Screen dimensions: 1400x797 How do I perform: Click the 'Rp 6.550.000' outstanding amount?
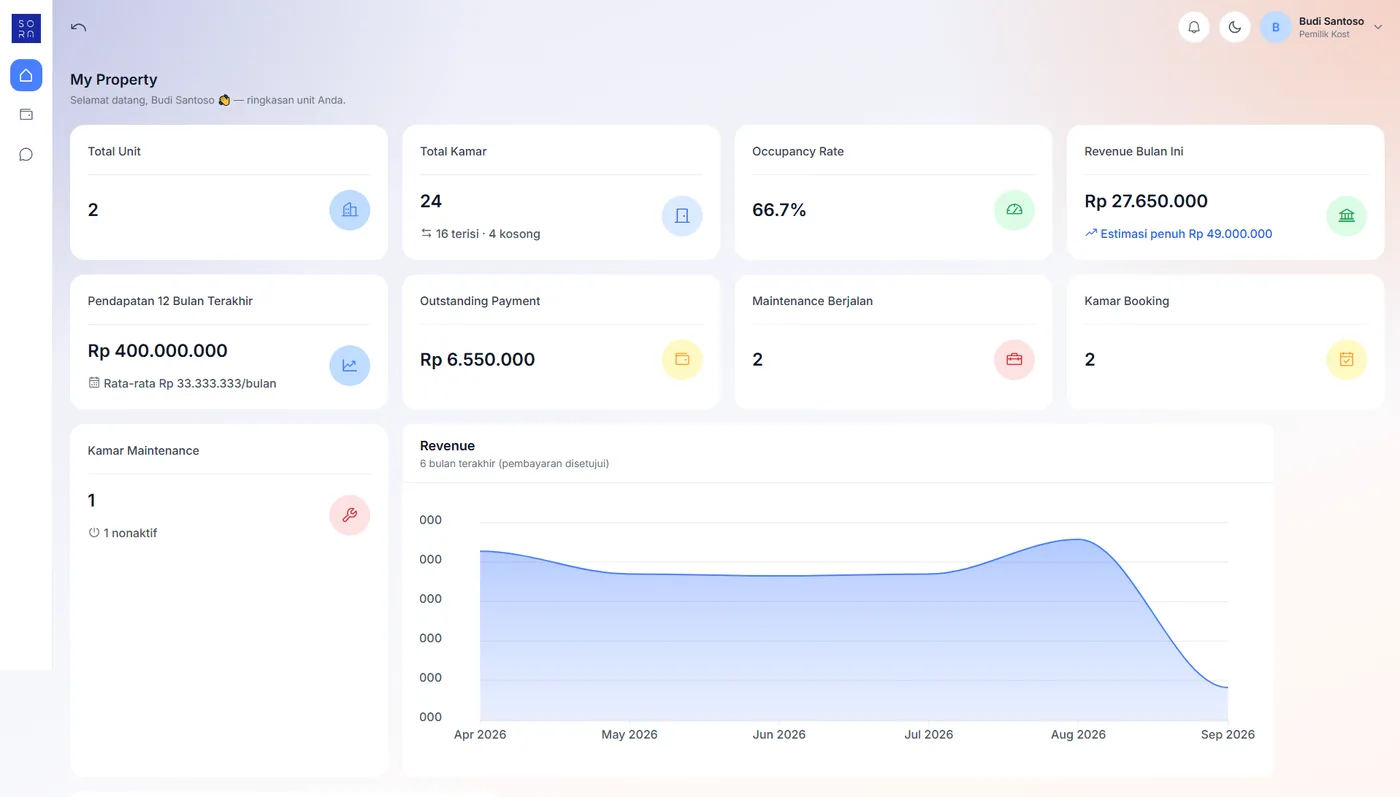click(x=477, y=360)
